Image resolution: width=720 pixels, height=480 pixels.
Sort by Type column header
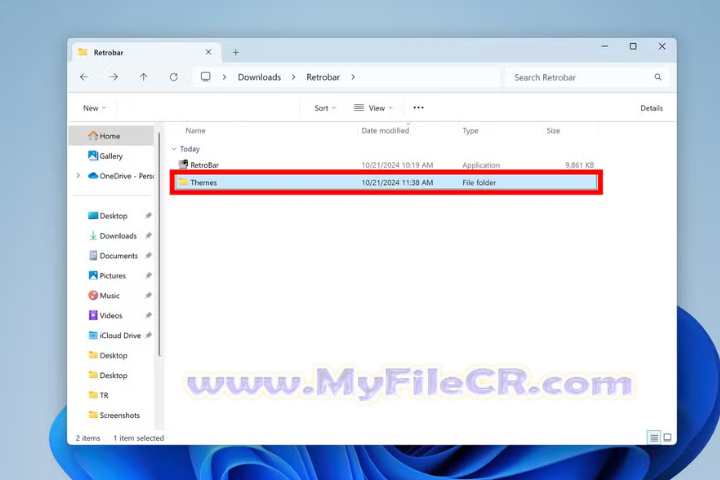(470, 131)
